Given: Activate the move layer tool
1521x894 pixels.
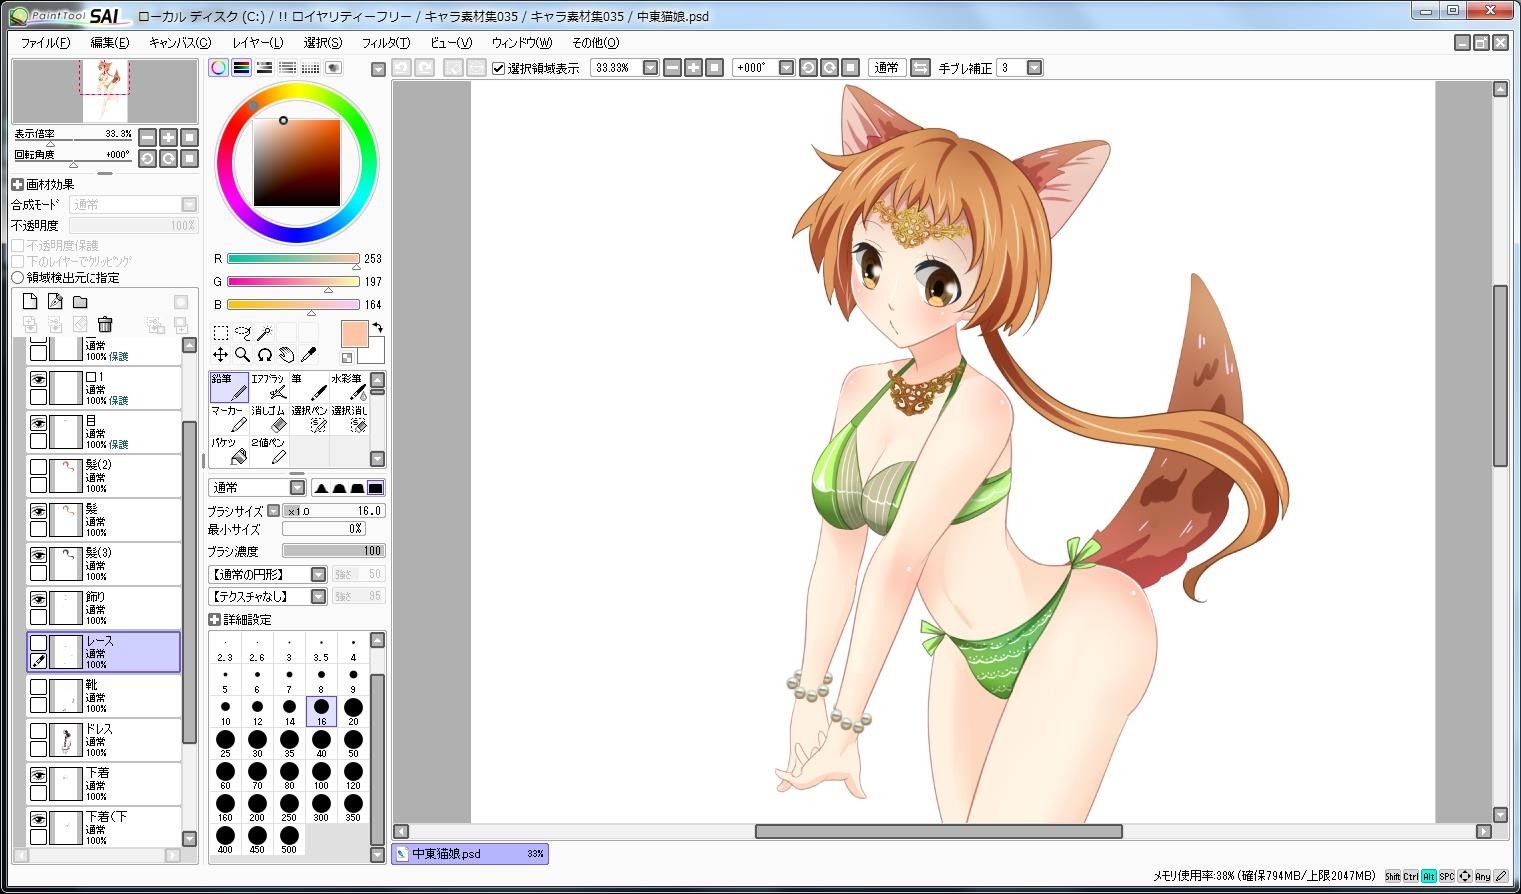Looking at the screenshot, I should 220,354.
